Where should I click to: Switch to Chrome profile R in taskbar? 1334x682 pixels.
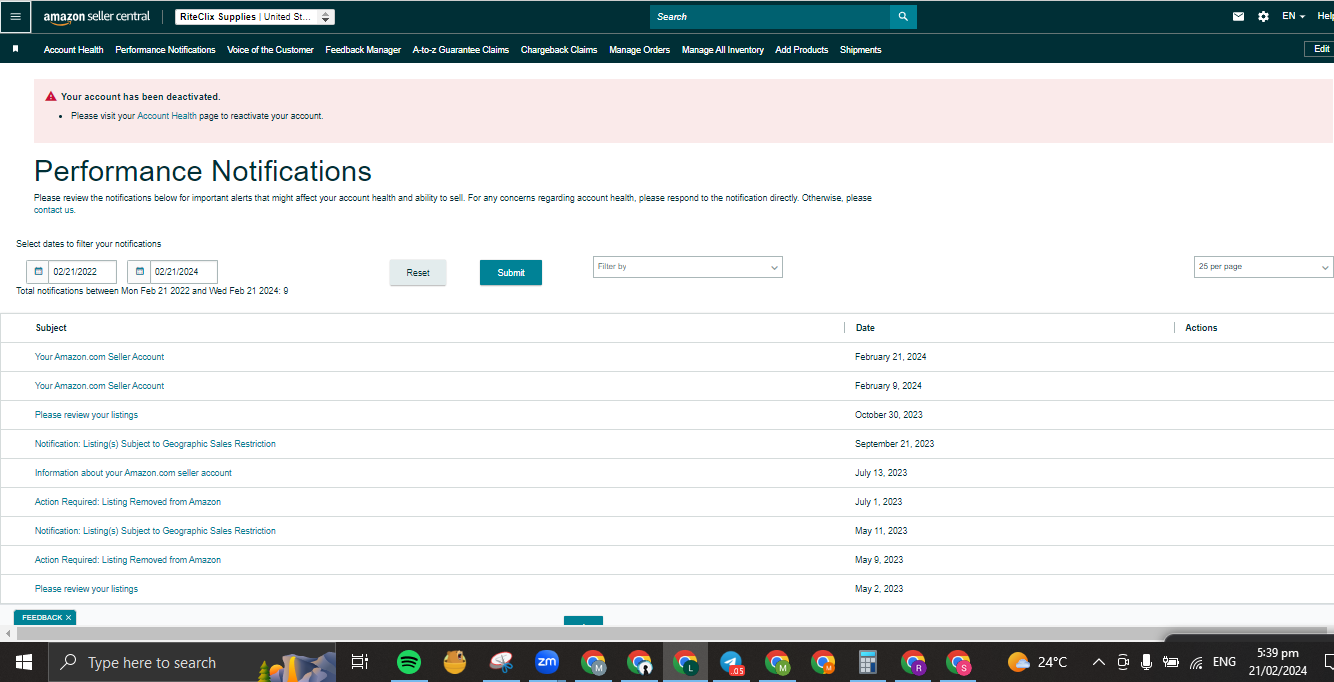[913, 662]
